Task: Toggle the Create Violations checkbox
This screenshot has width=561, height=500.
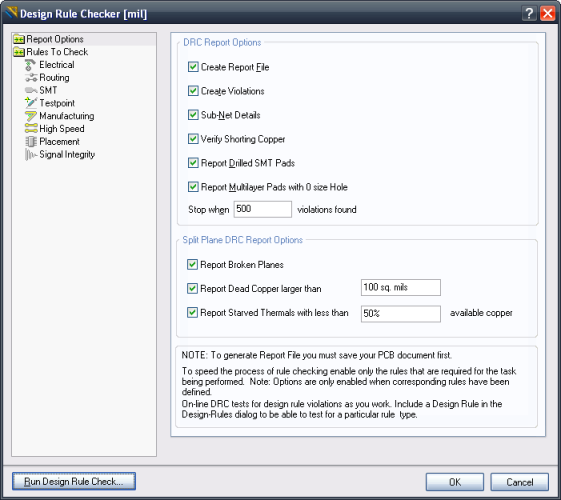Action: (x=193, y=91)
